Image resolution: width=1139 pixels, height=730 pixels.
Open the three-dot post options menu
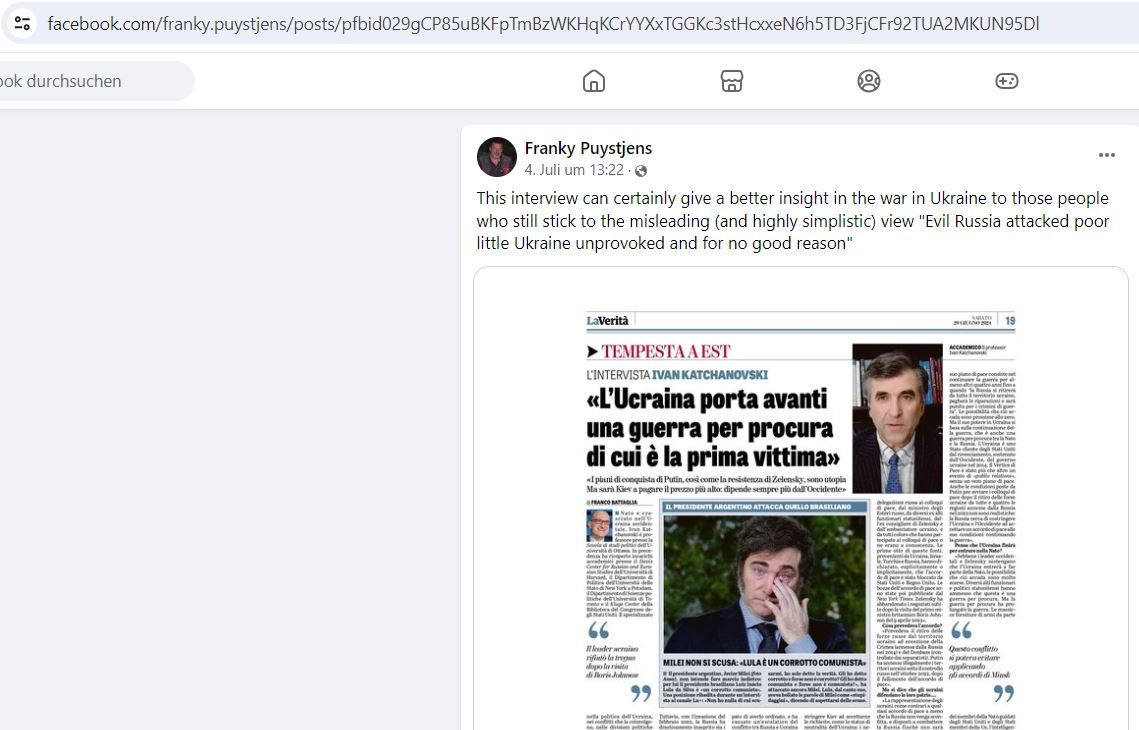tap(1106, 155)
